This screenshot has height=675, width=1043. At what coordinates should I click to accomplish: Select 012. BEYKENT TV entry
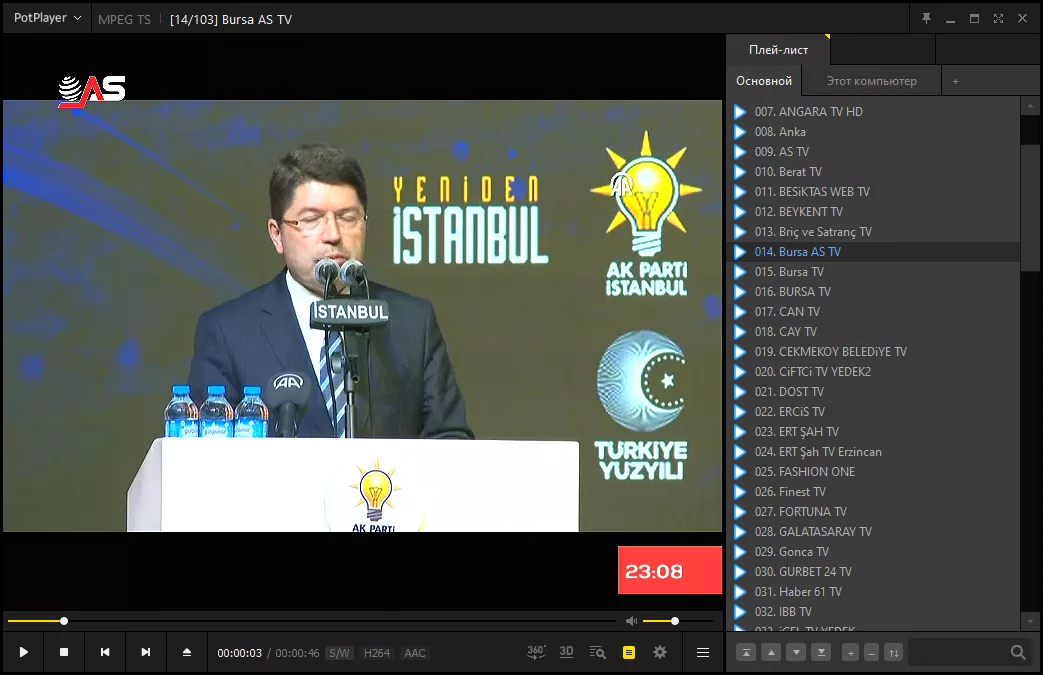875,211
